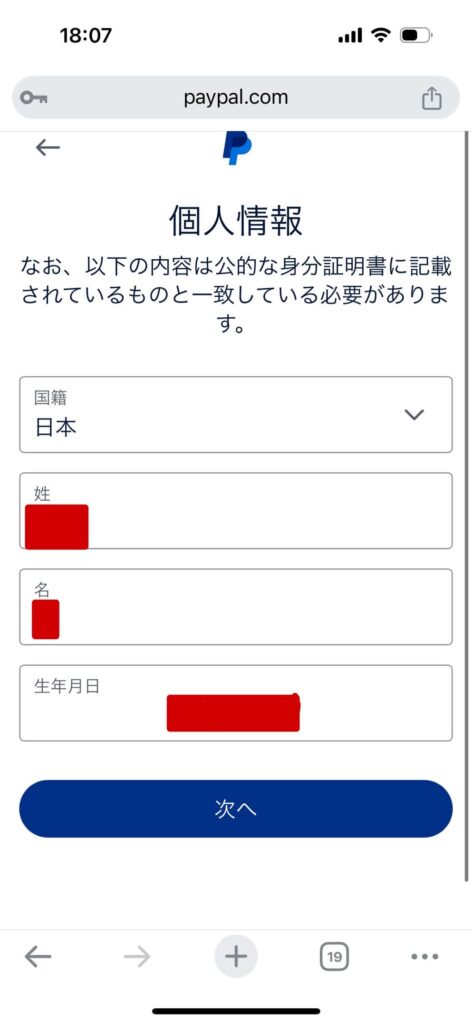Tap the browser forward arrow in bottom toolbar
This screenshot has height=1024, width=472.
point(137,957)
